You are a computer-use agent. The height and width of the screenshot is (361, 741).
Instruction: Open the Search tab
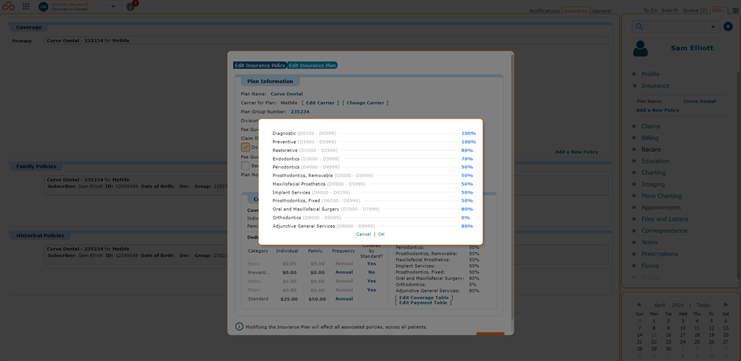point(670,10)
